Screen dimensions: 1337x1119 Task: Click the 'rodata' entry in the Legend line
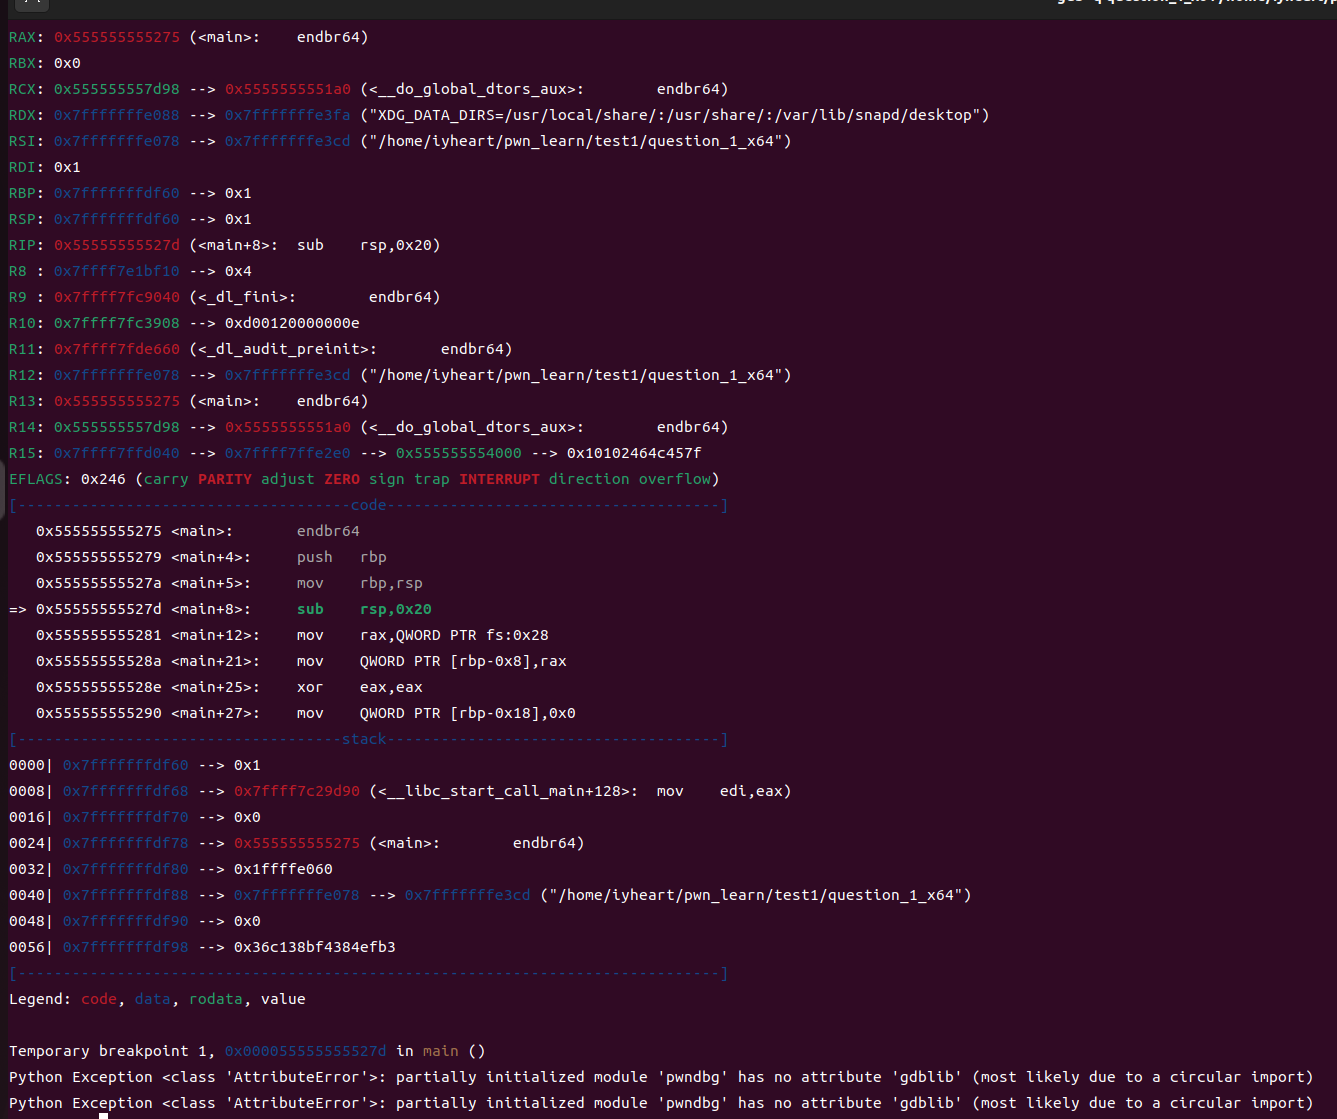coord(216,999)
